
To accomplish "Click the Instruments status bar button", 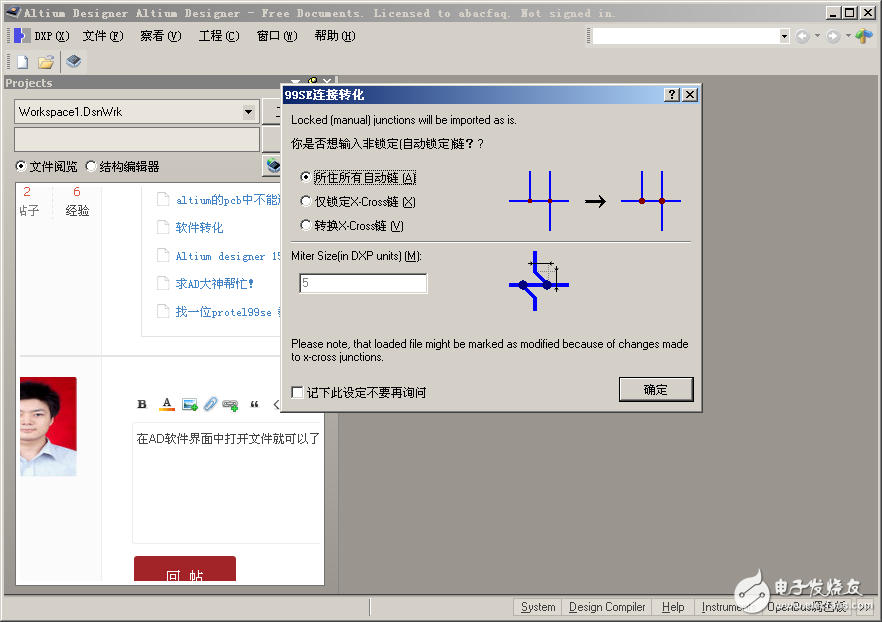I will [728, 607].
